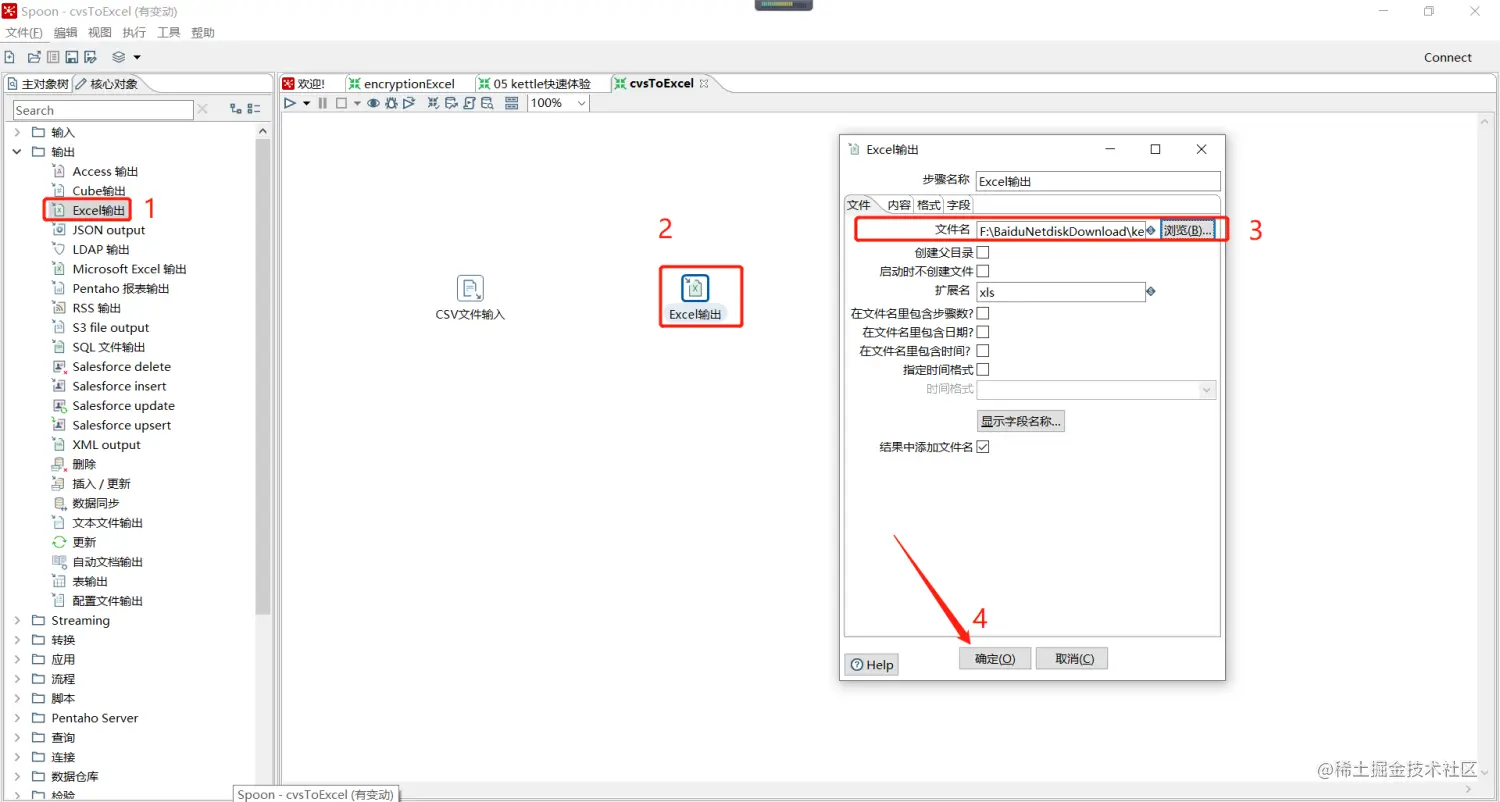
Task: Select Microsoft Excel 输出 in tree
Action: [x=129, y=269]
